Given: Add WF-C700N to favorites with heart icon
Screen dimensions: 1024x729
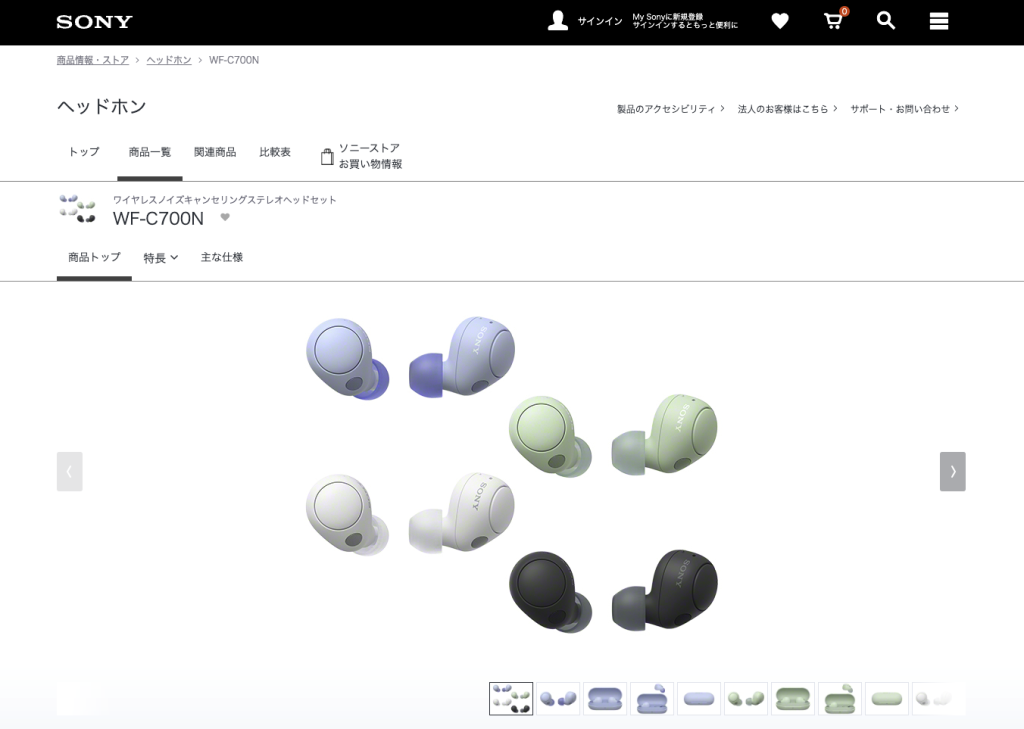Looking at the screenshot, I should 225,218.
